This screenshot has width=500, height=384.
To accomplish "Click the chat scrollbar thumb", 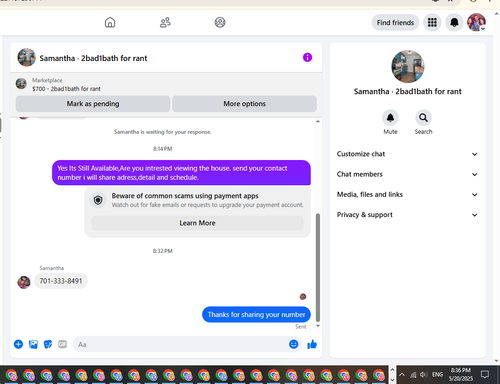I will pos(318,267).
